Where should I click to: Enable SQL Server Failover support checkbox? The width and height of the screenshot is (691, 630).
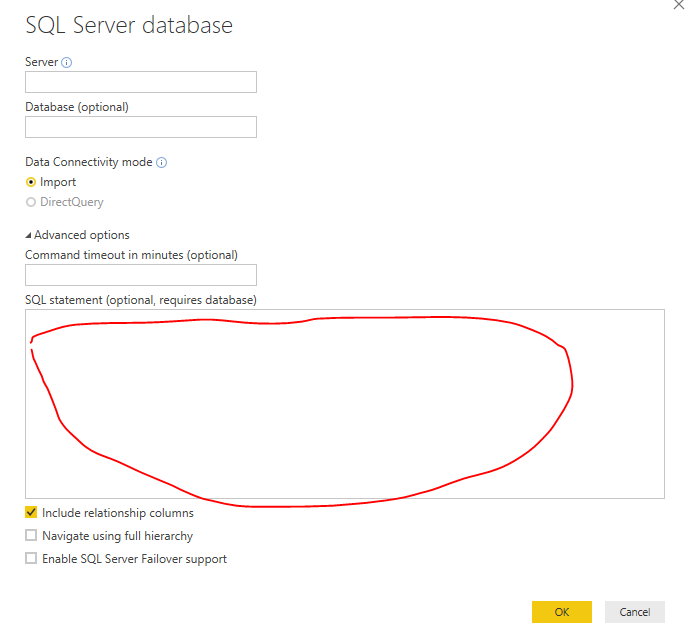click(31, 558)
